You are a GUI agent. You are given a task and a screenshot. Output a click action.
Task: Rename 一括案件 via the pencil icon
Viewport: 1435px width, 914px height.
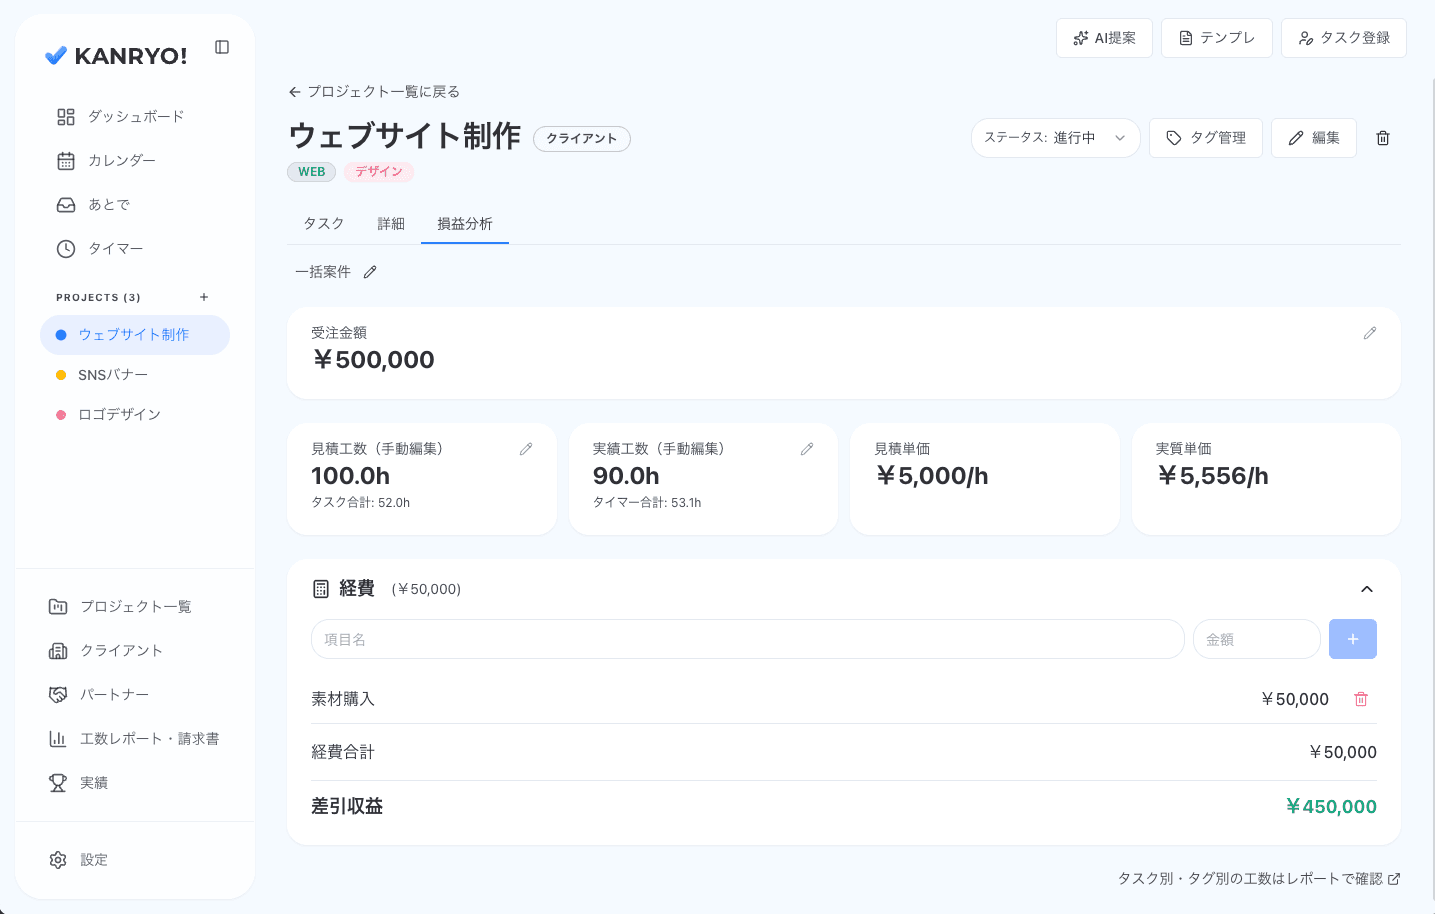click(x=369, y=271)
